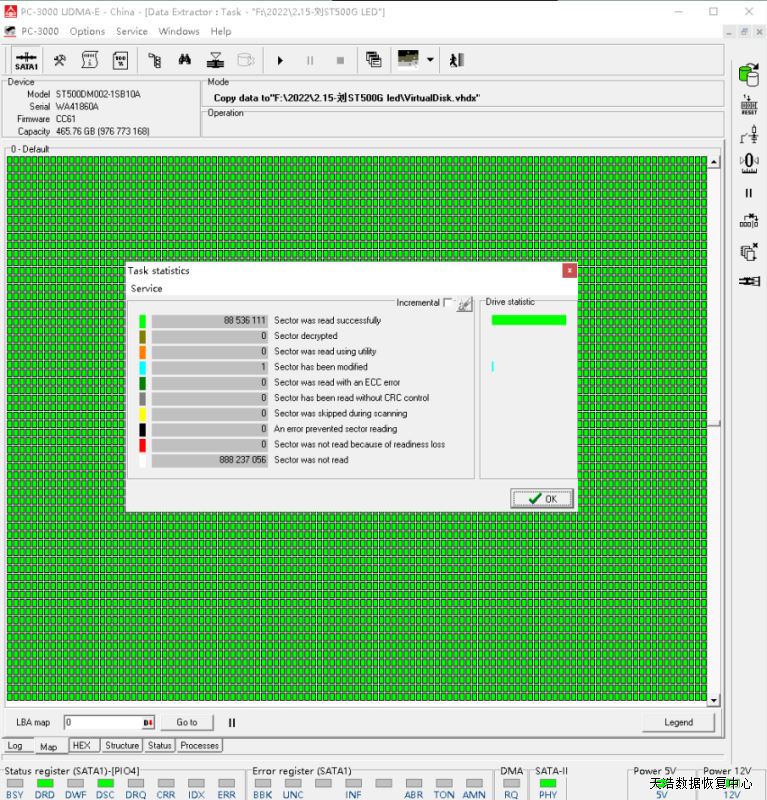This screenshot has height=800, width=767.
Task: Click the binoculars search icon in toolbar
Action: (185, 60)
